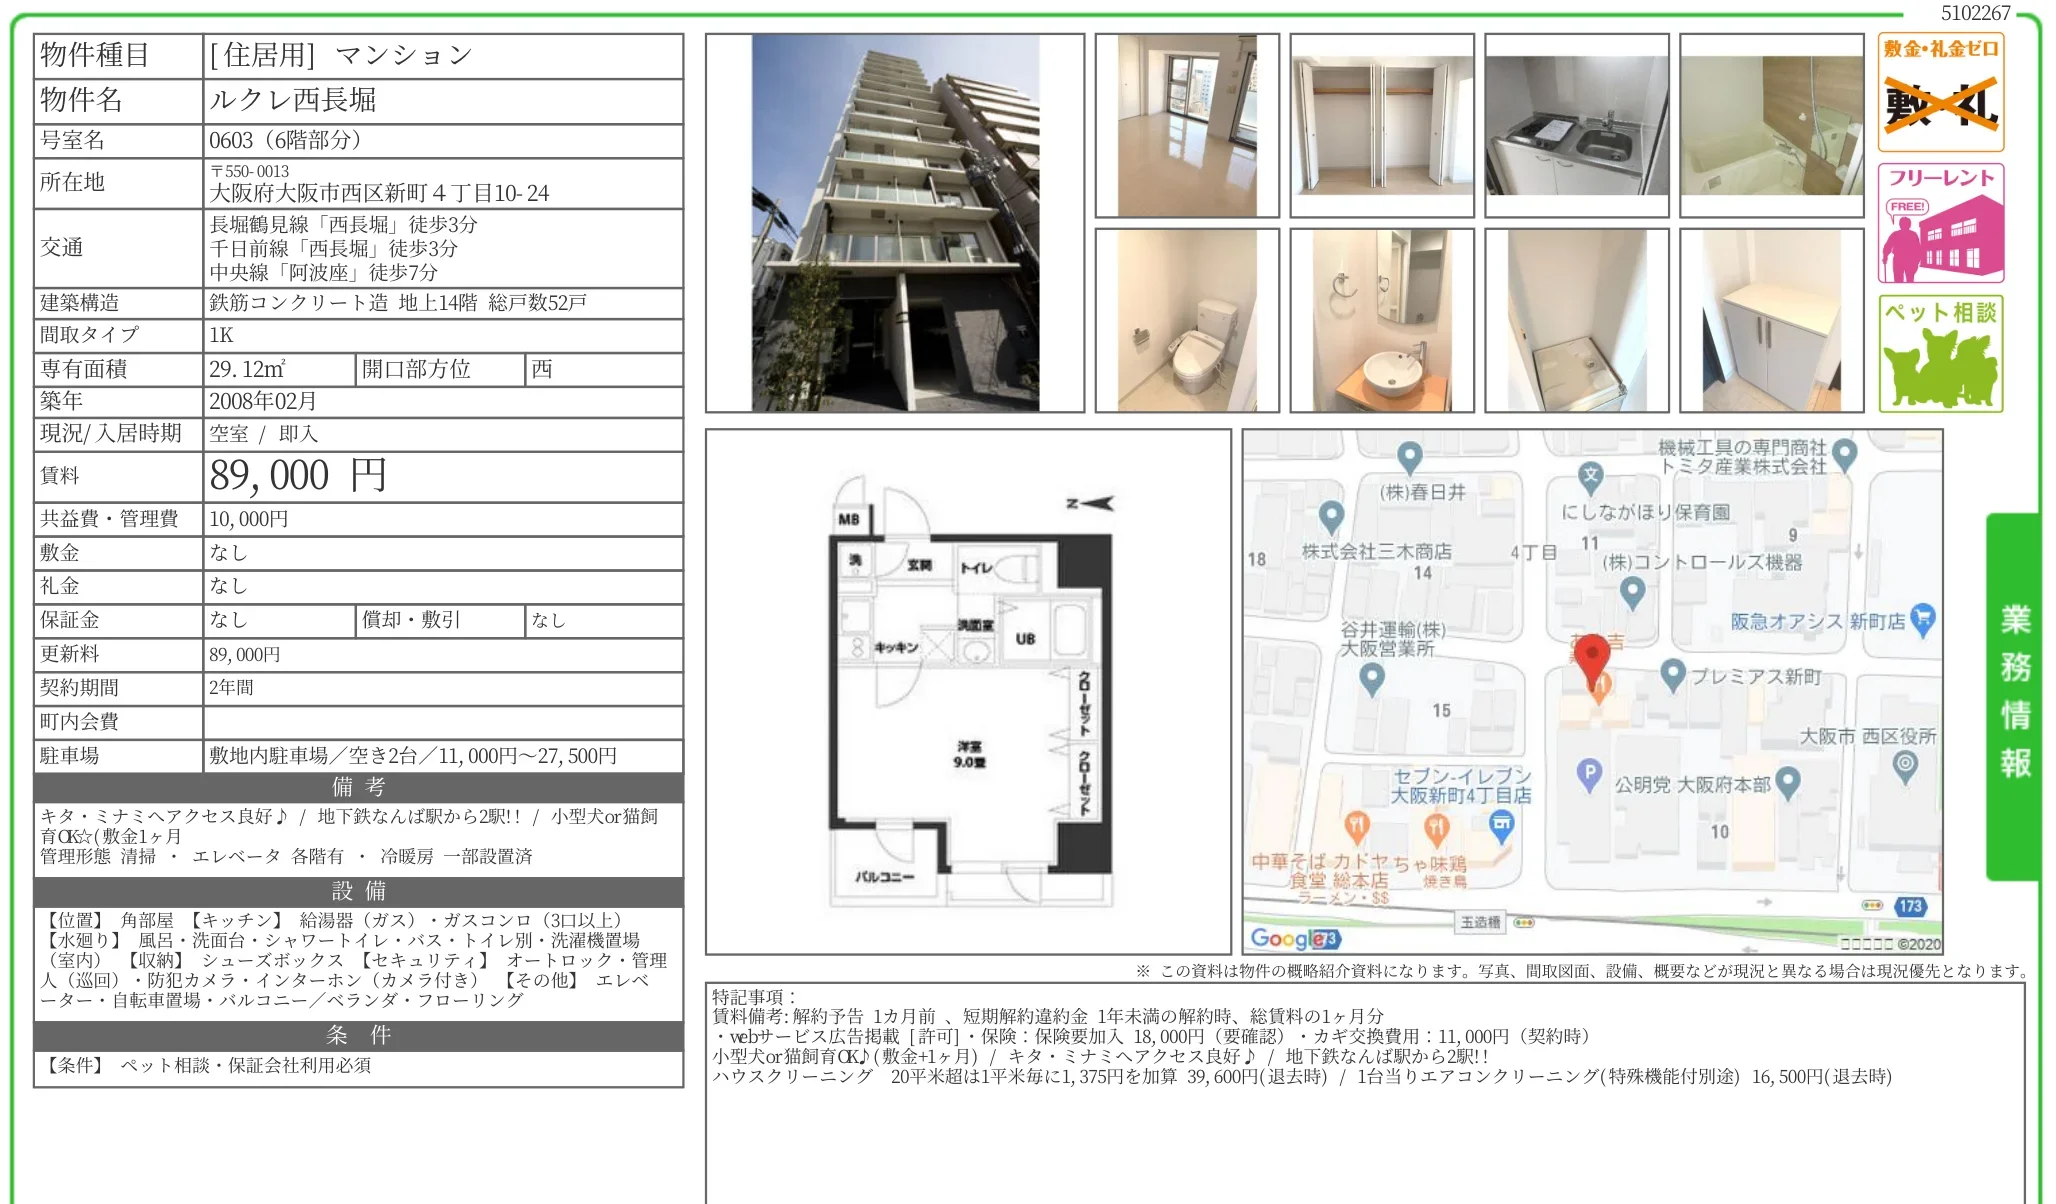Screen dimensions: 2056x1204
Task: Click the 備考 section header
Action: (x=355, y=788)
